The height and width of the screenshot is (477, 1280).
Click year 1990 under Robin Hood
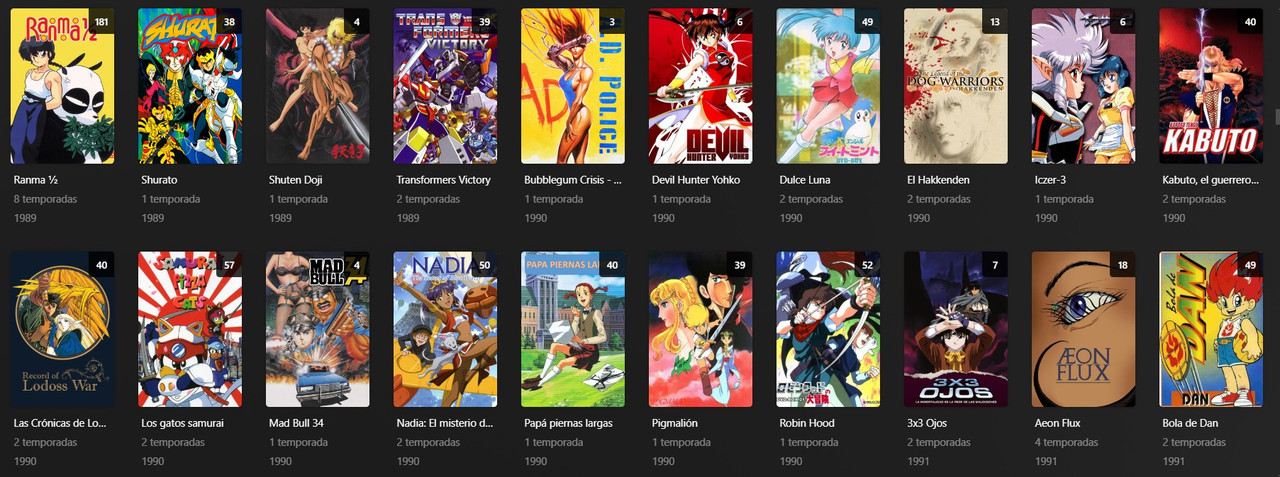point(791,461)
